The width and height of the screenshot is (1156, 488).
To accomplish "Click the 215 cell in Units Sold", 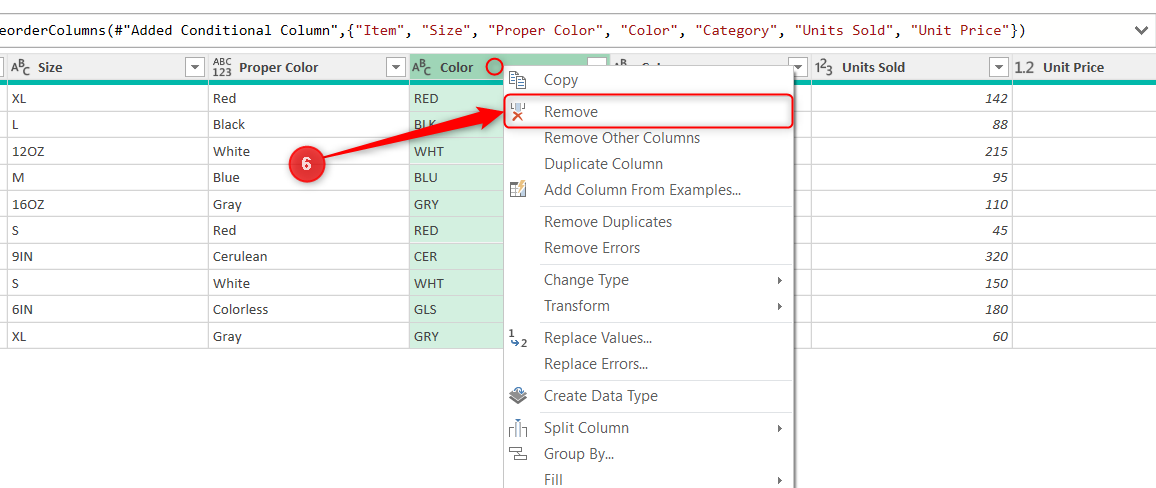I will pyautogui.click(x=911, y=151).
